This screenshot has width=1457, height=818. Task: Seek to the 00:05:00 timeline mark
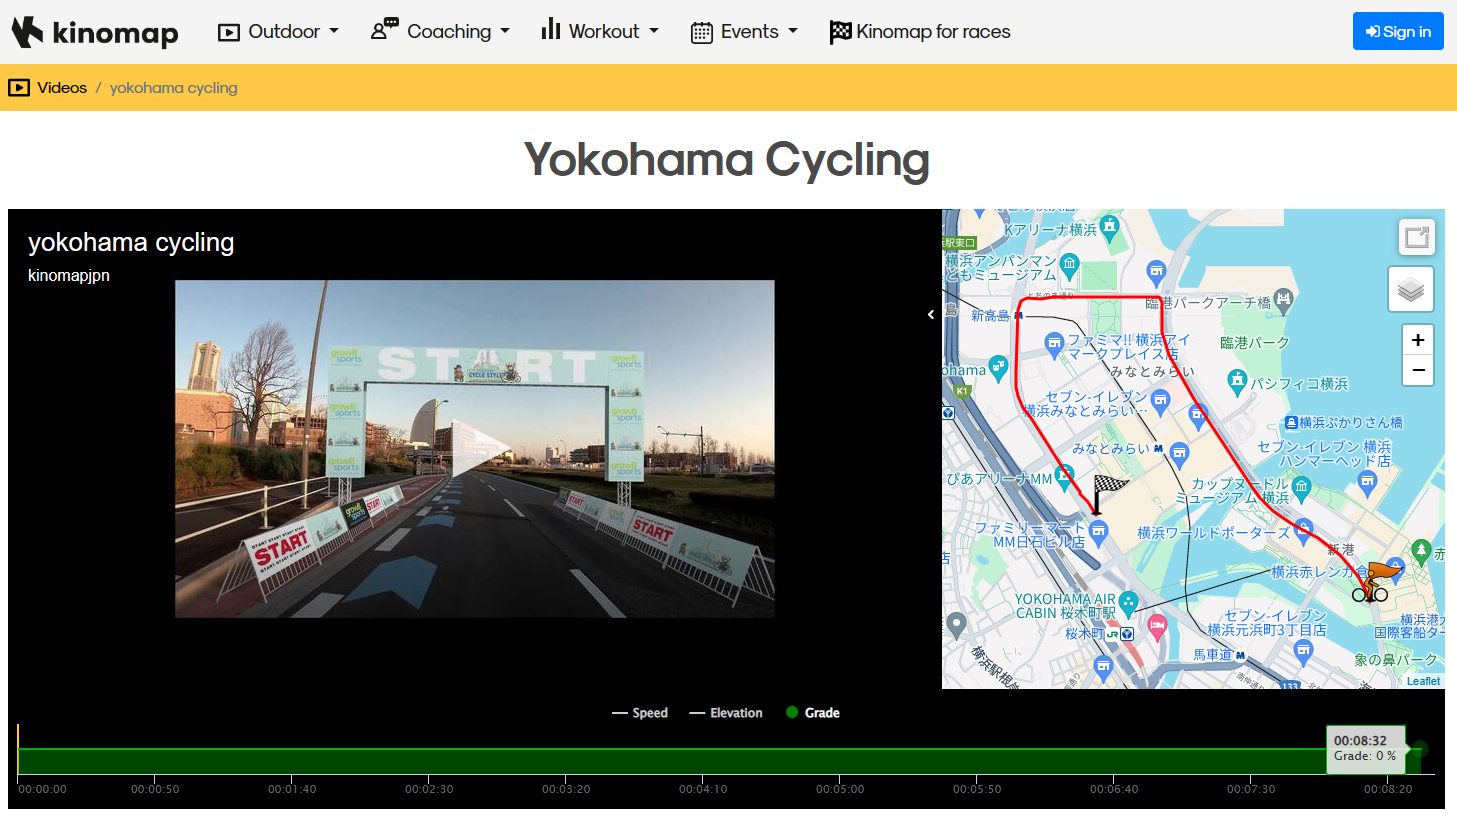pyautogui.click(x=840, y=789)
